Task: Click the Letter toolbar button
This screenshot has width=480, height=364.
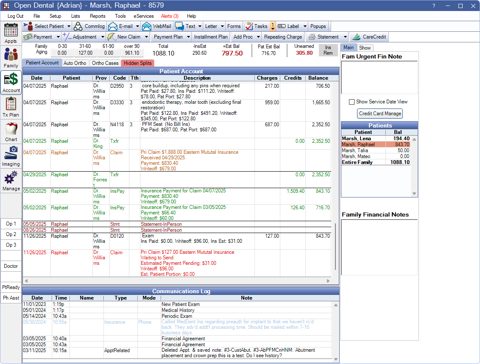Action: coord(211,26)
